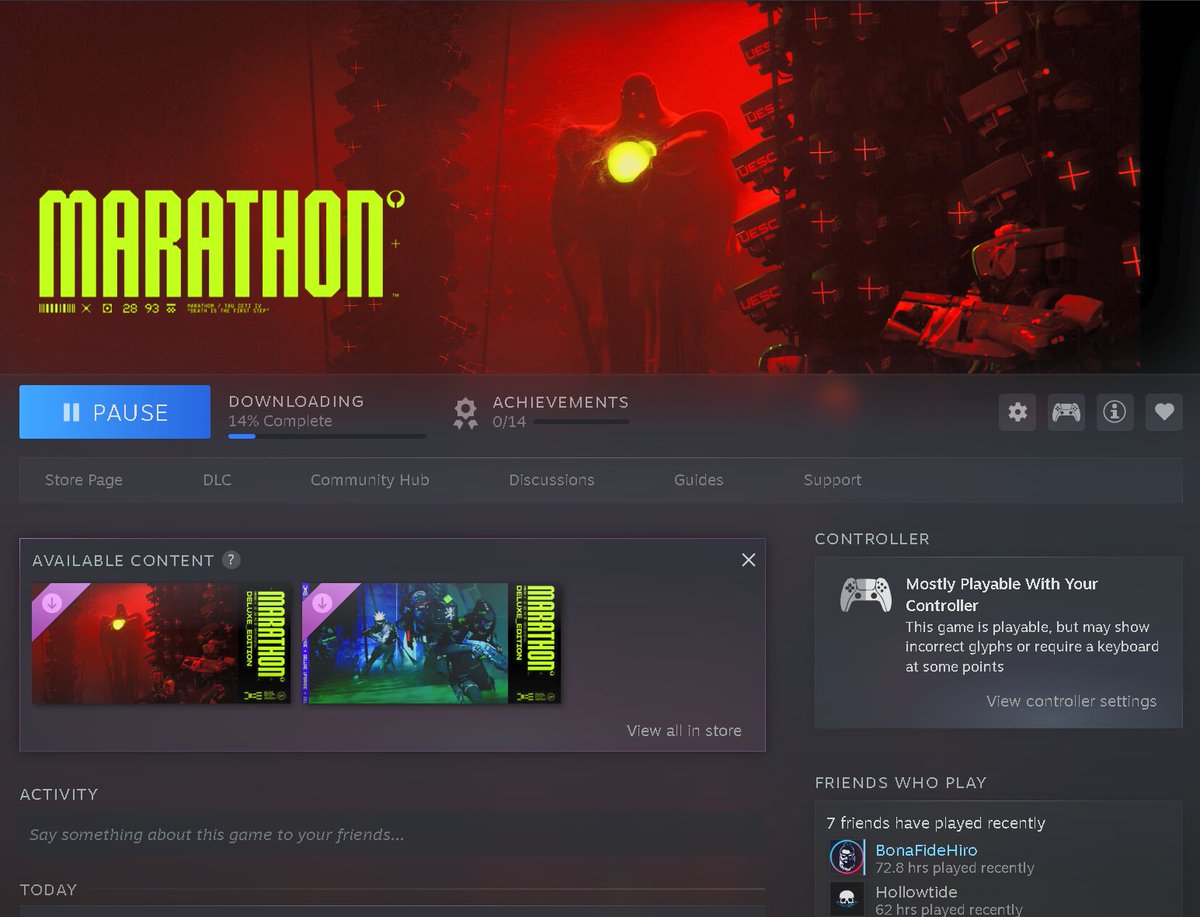Click download badge on red DLC thumbnail

coord(51,603)
